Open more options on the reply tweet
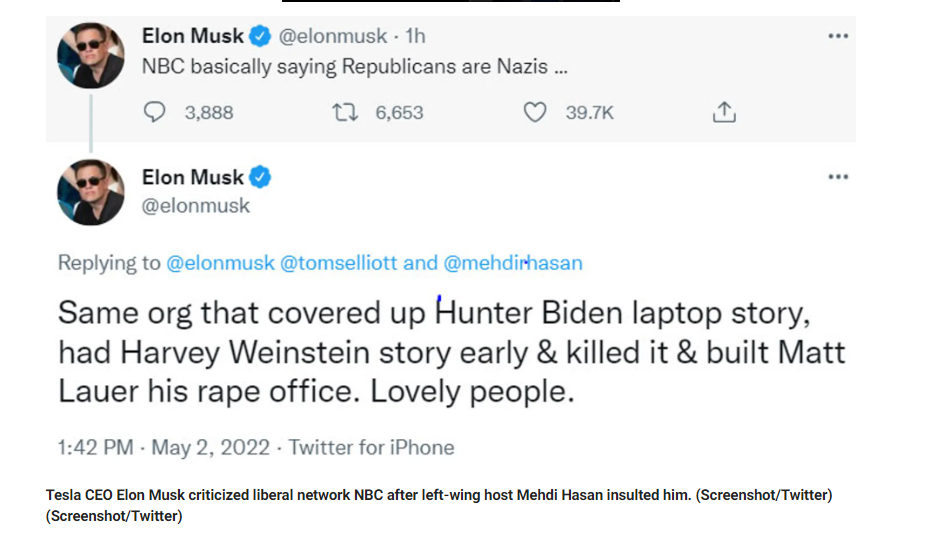The image size is (933, 544). [838, 177]
